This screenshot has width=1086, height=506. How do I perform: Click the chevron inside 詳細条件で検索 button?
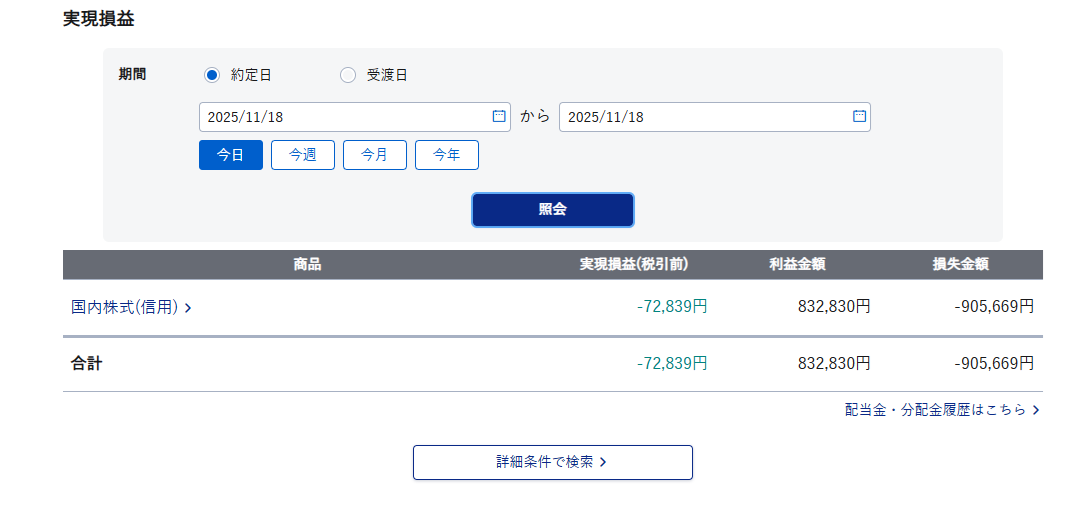604,462
